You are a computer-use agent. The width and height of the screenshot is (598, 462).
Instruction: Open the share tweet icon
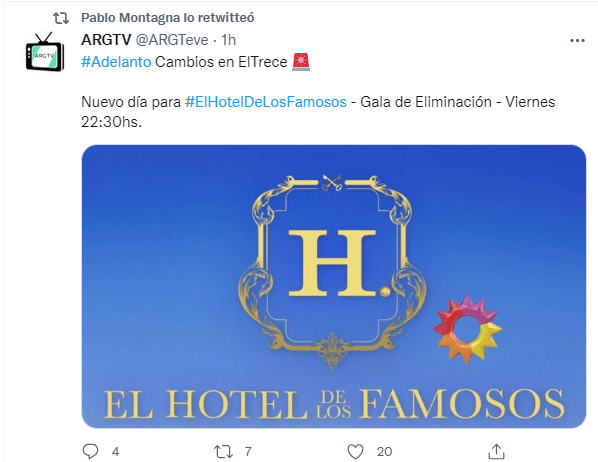(496, 451)
